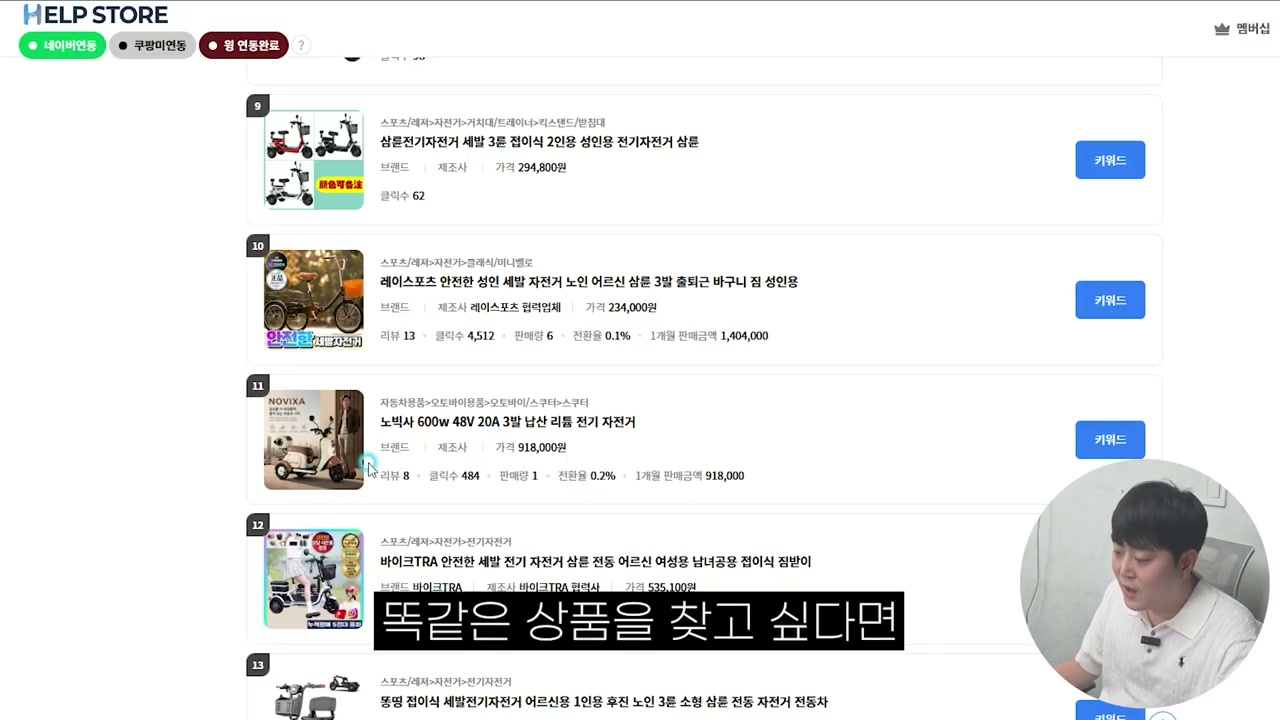This screenshot has width=1280, height=720.
Task: Click rank badge number 11
Action: pos(258,386)
